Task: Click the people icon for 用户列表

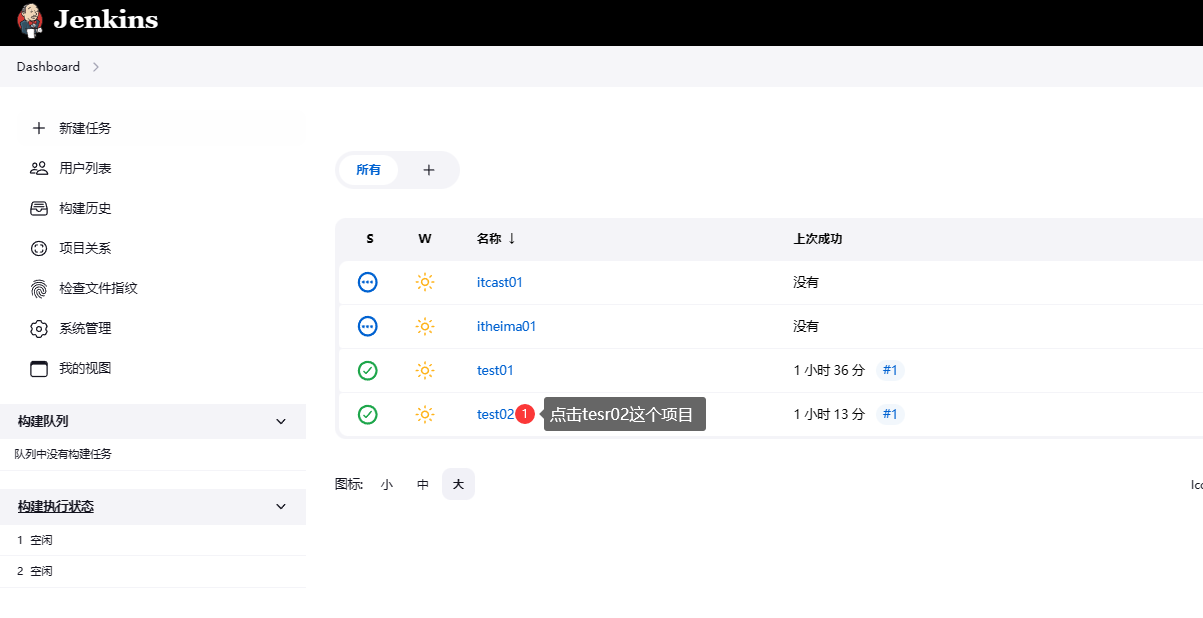Action: [39, 168]
